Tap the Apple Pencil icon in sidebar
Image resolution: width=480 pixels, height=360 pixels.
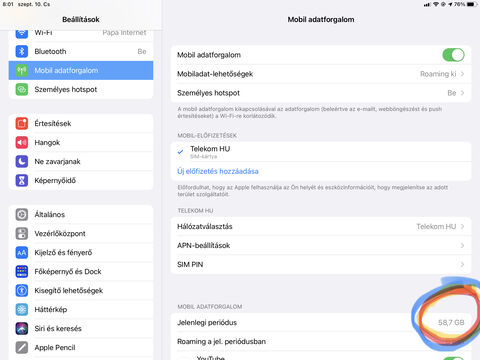(22, 347)
